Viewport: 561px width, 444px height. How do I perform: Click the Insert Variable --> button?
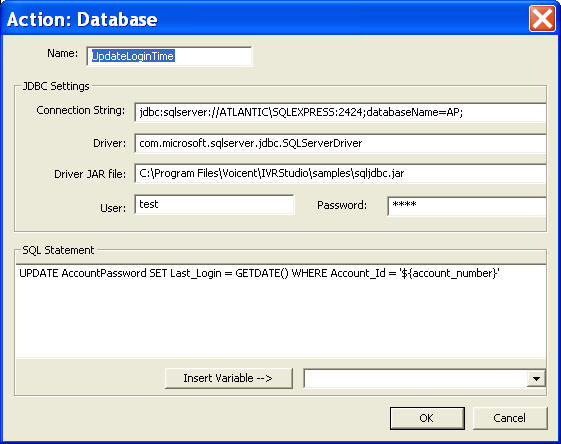pos(229,378)
